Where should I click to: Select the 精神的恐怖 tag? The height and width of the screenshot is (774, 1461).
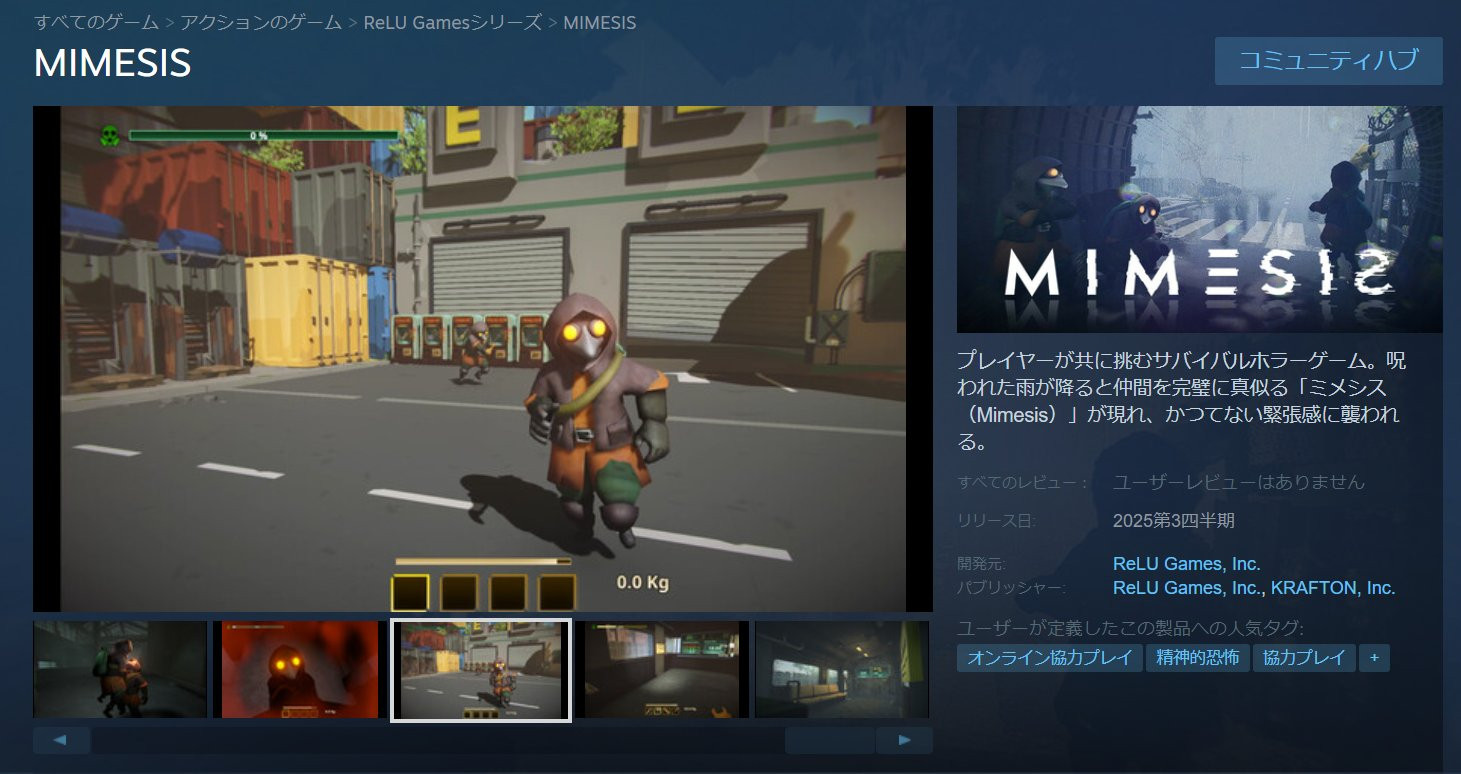click(1197, 658)
